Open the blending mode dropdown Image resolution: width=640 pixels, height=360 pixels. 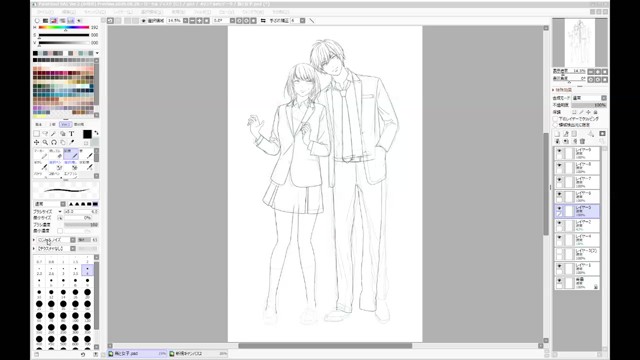[x=589, y=98]
